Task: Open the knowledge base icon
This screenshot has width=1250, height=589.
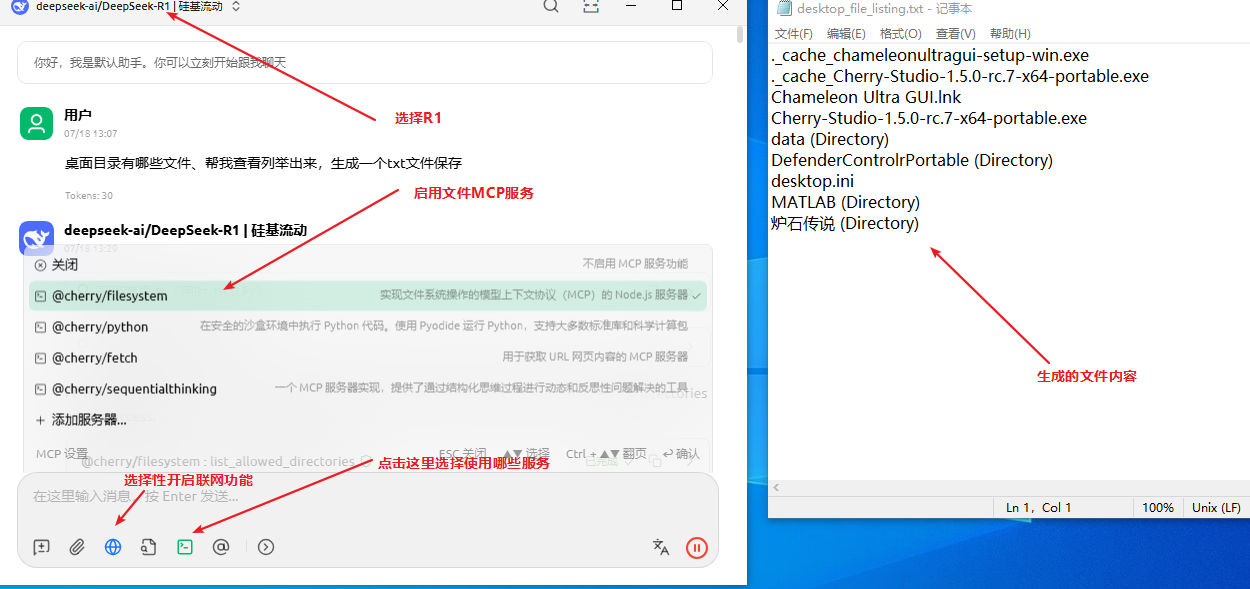Action: click(x=149, y=547)
